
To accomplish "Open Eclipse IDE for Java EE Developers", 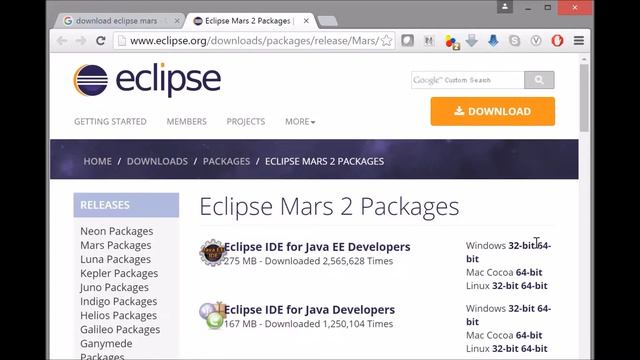I will pyautogui.click(x=317, y=247).
